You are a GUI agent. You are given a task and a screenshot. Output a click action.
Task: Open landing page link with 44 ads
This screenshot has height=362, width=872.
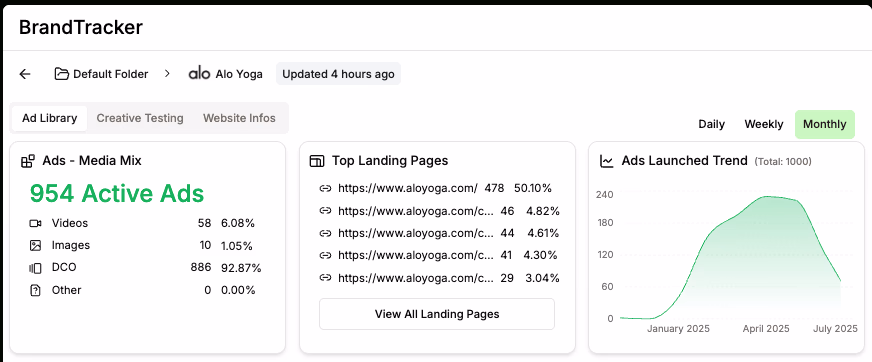(415, 233)
